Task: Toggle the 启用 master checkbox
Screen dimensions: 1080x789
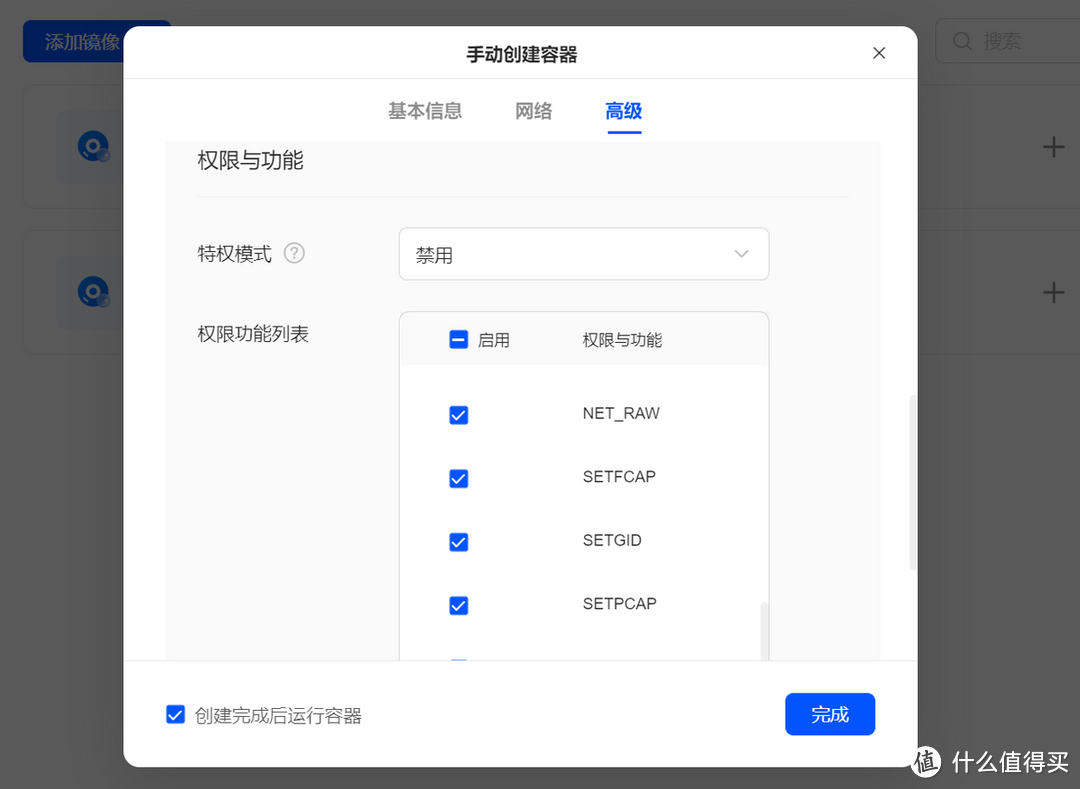Action: point(458,339)
